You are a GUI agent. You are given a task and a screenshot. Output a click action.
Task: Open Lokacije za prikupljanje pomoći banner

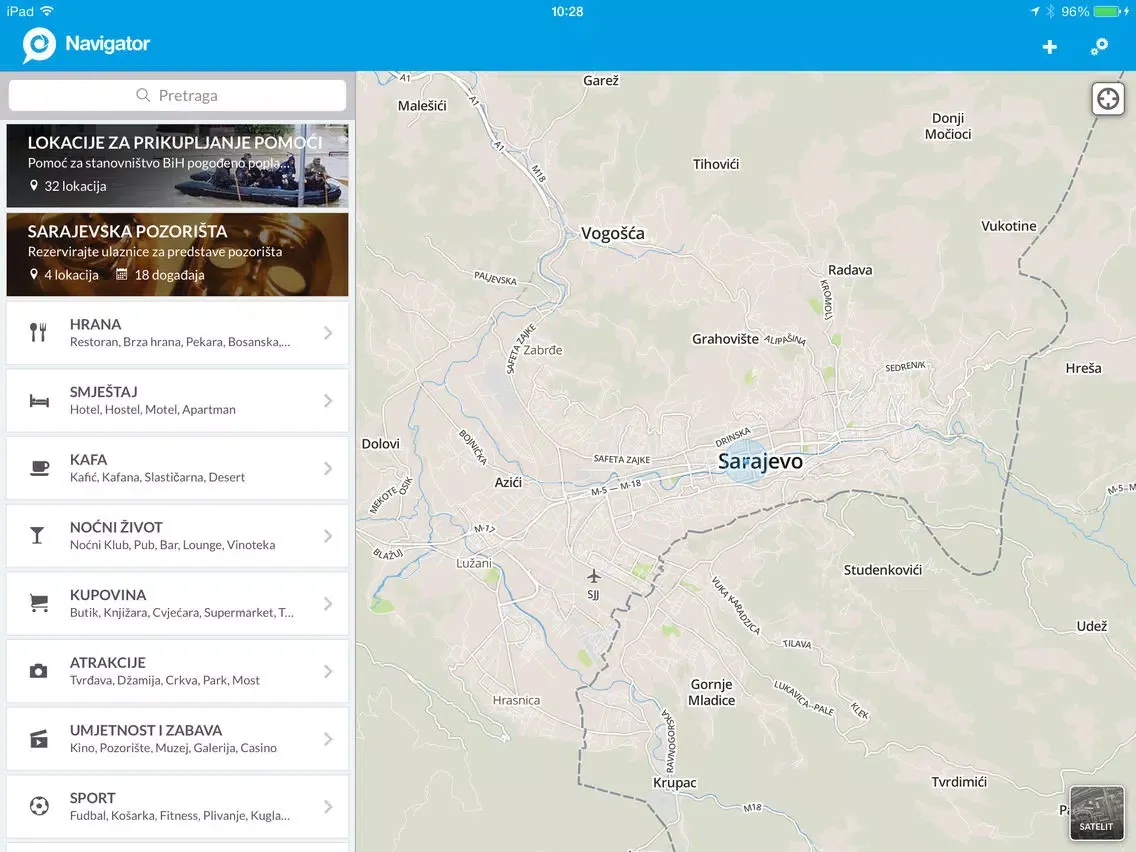pyautogui.click(x=178, y=166)
